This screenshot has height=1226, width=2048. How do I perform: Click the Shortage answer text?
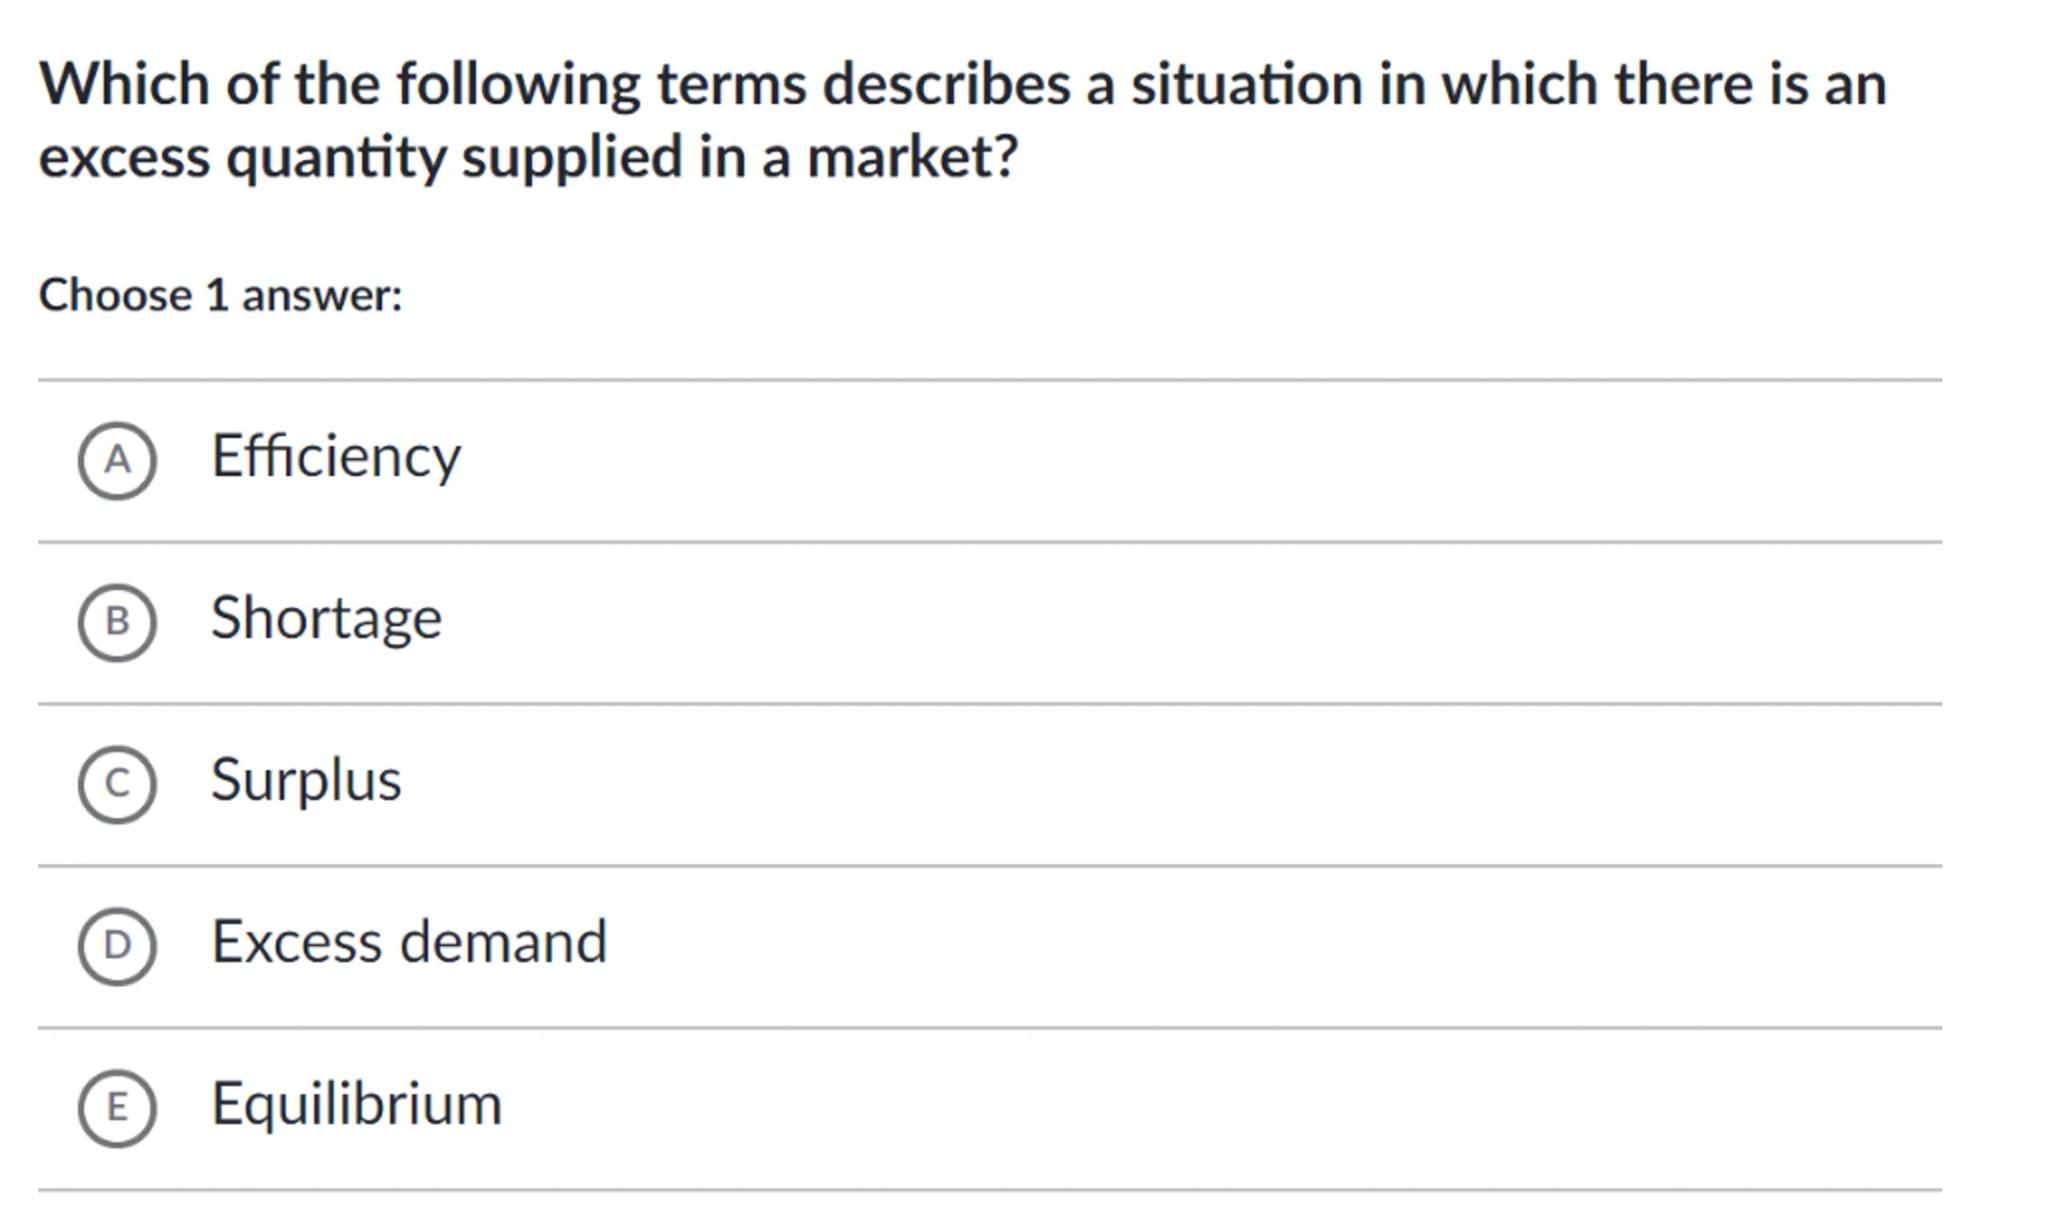pos(326,619)
